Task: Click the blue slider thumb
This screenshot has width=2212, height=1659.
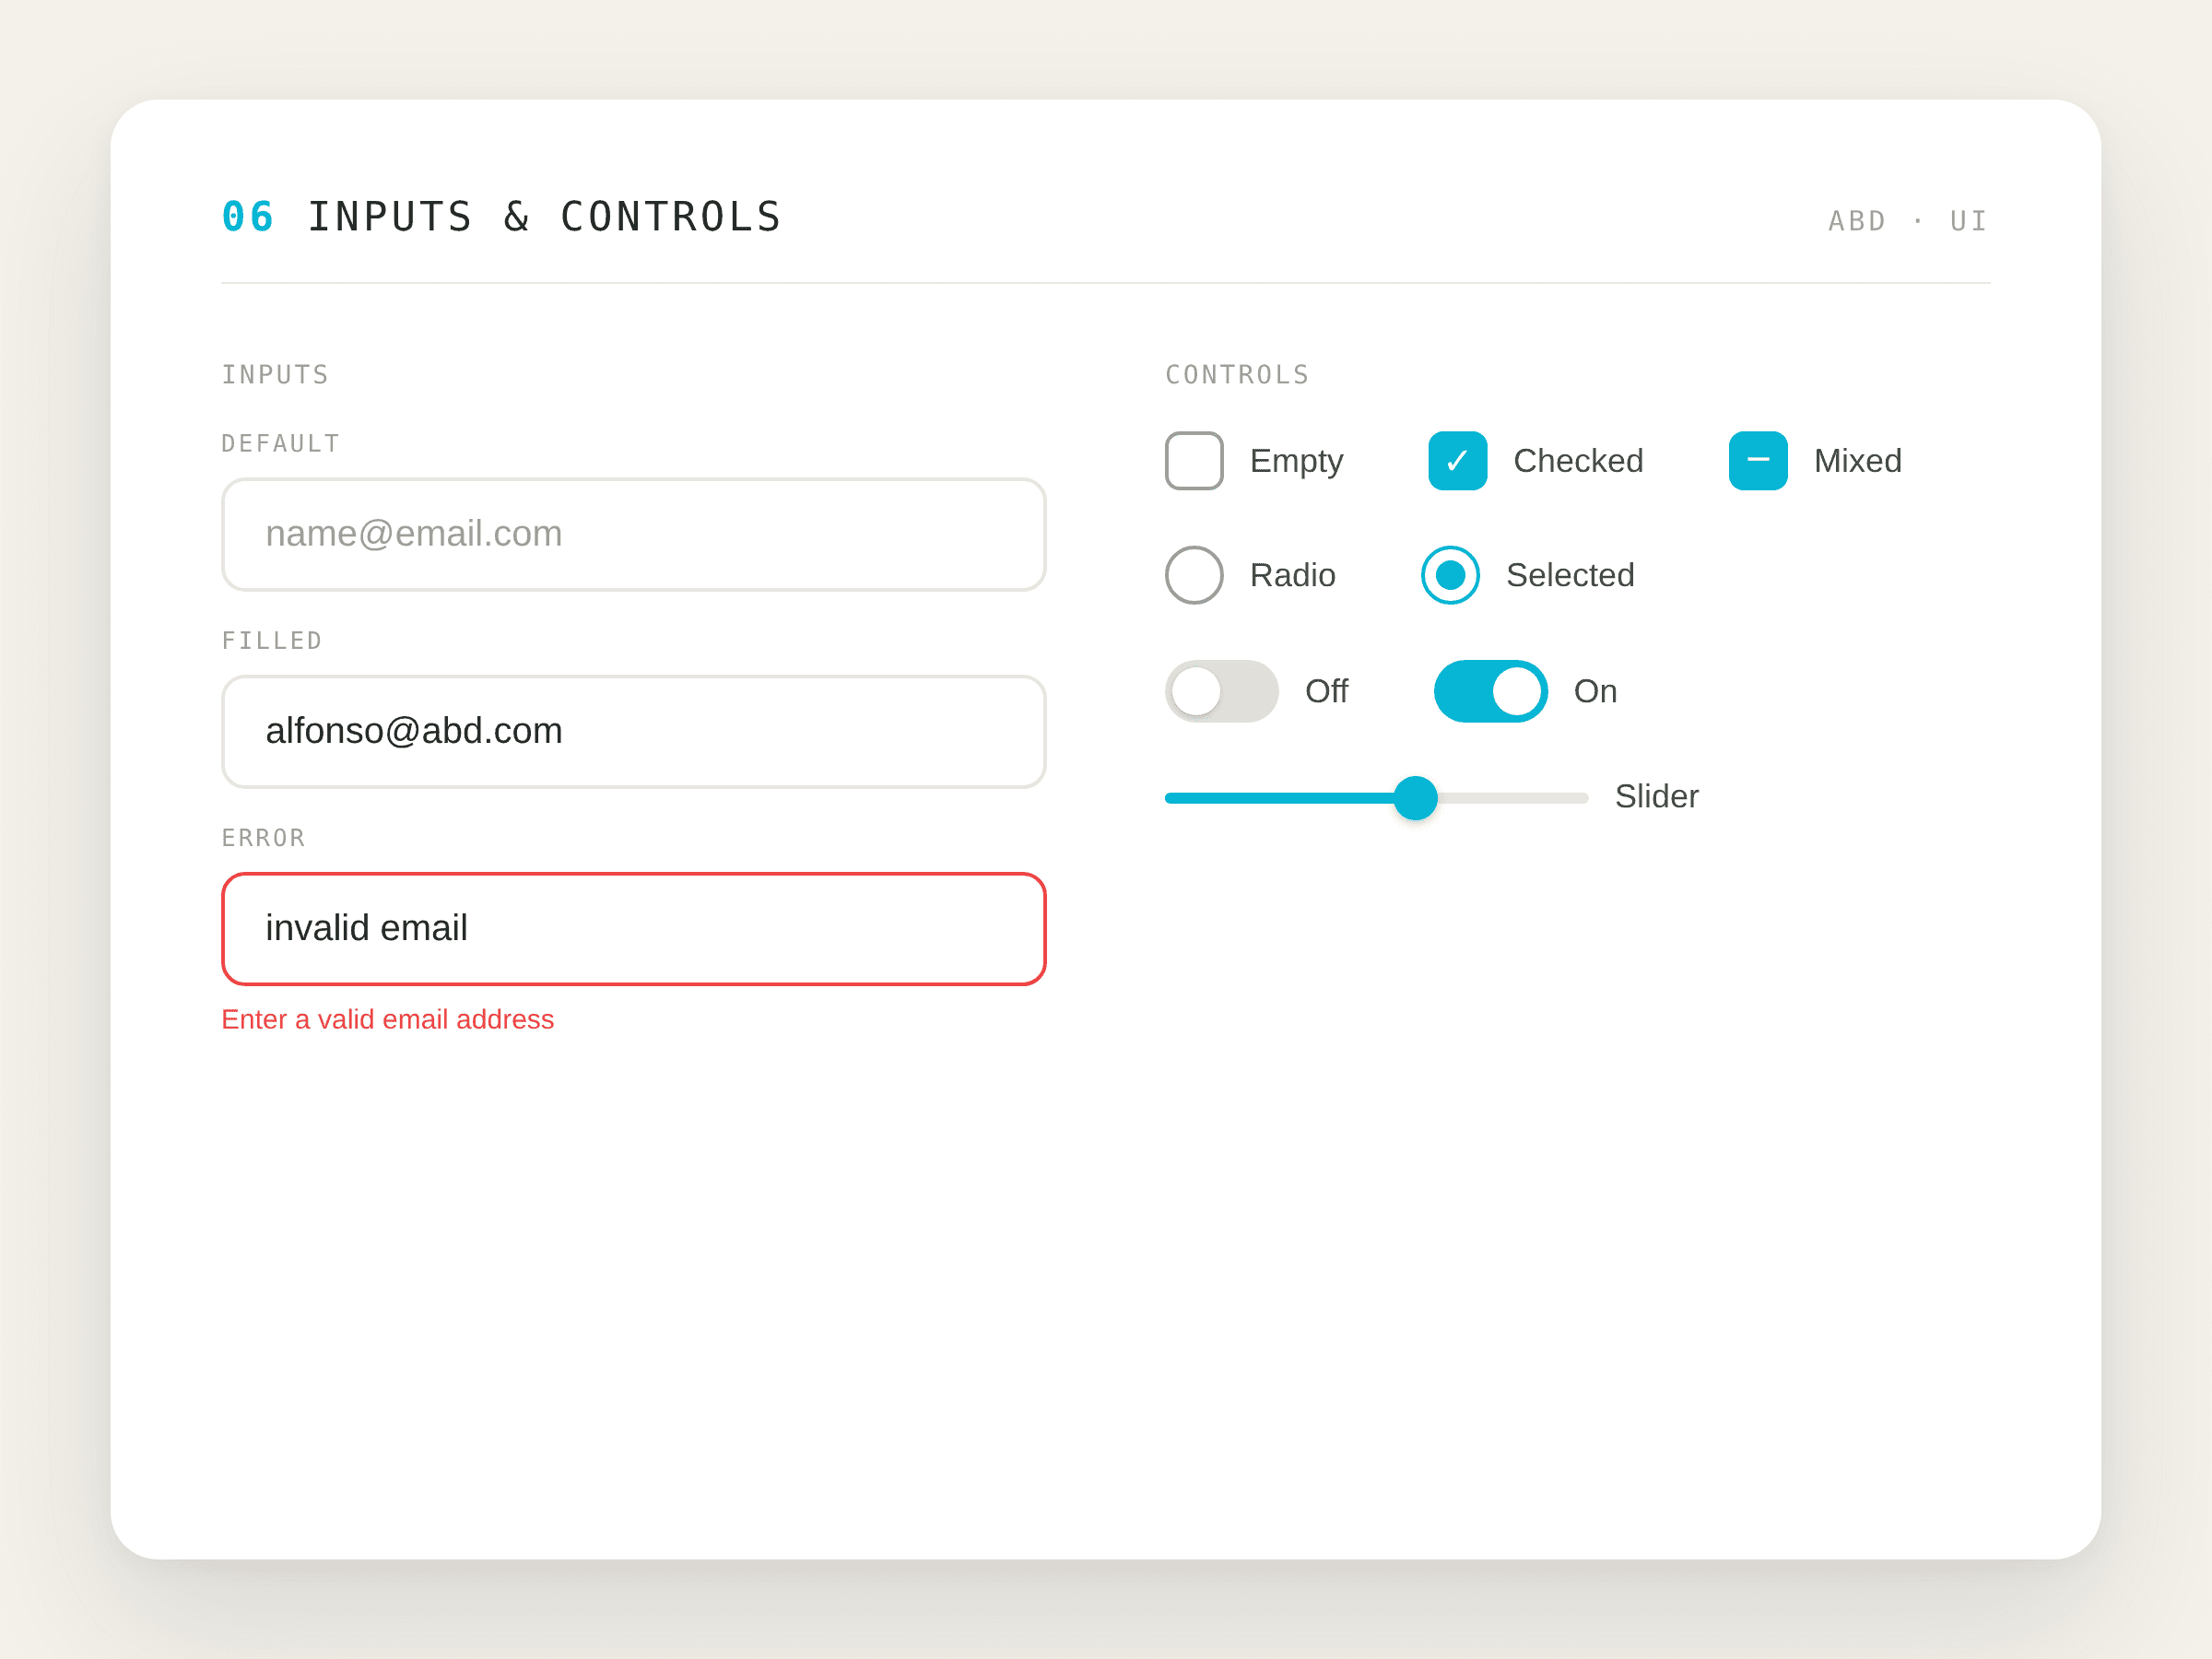Action: pos(1415,798)
